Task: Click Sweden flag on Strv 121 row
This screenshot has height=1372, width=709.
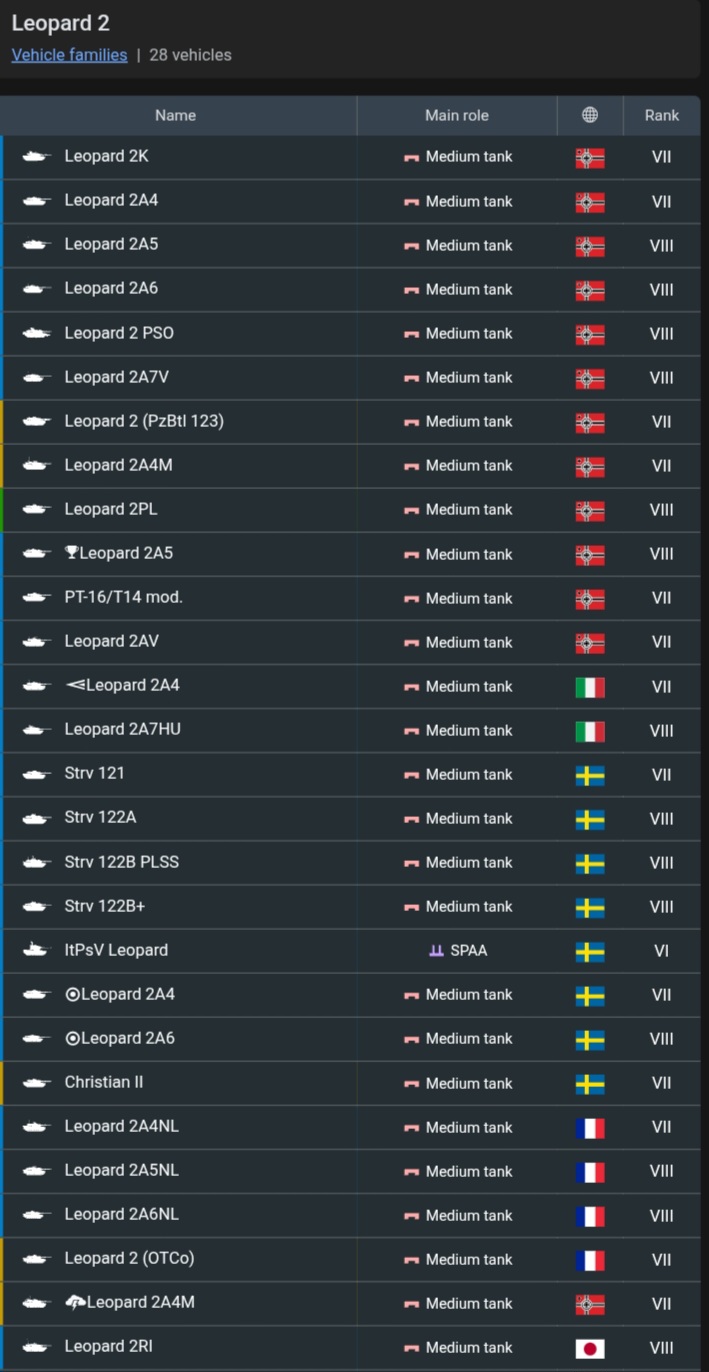Action: 590,775
